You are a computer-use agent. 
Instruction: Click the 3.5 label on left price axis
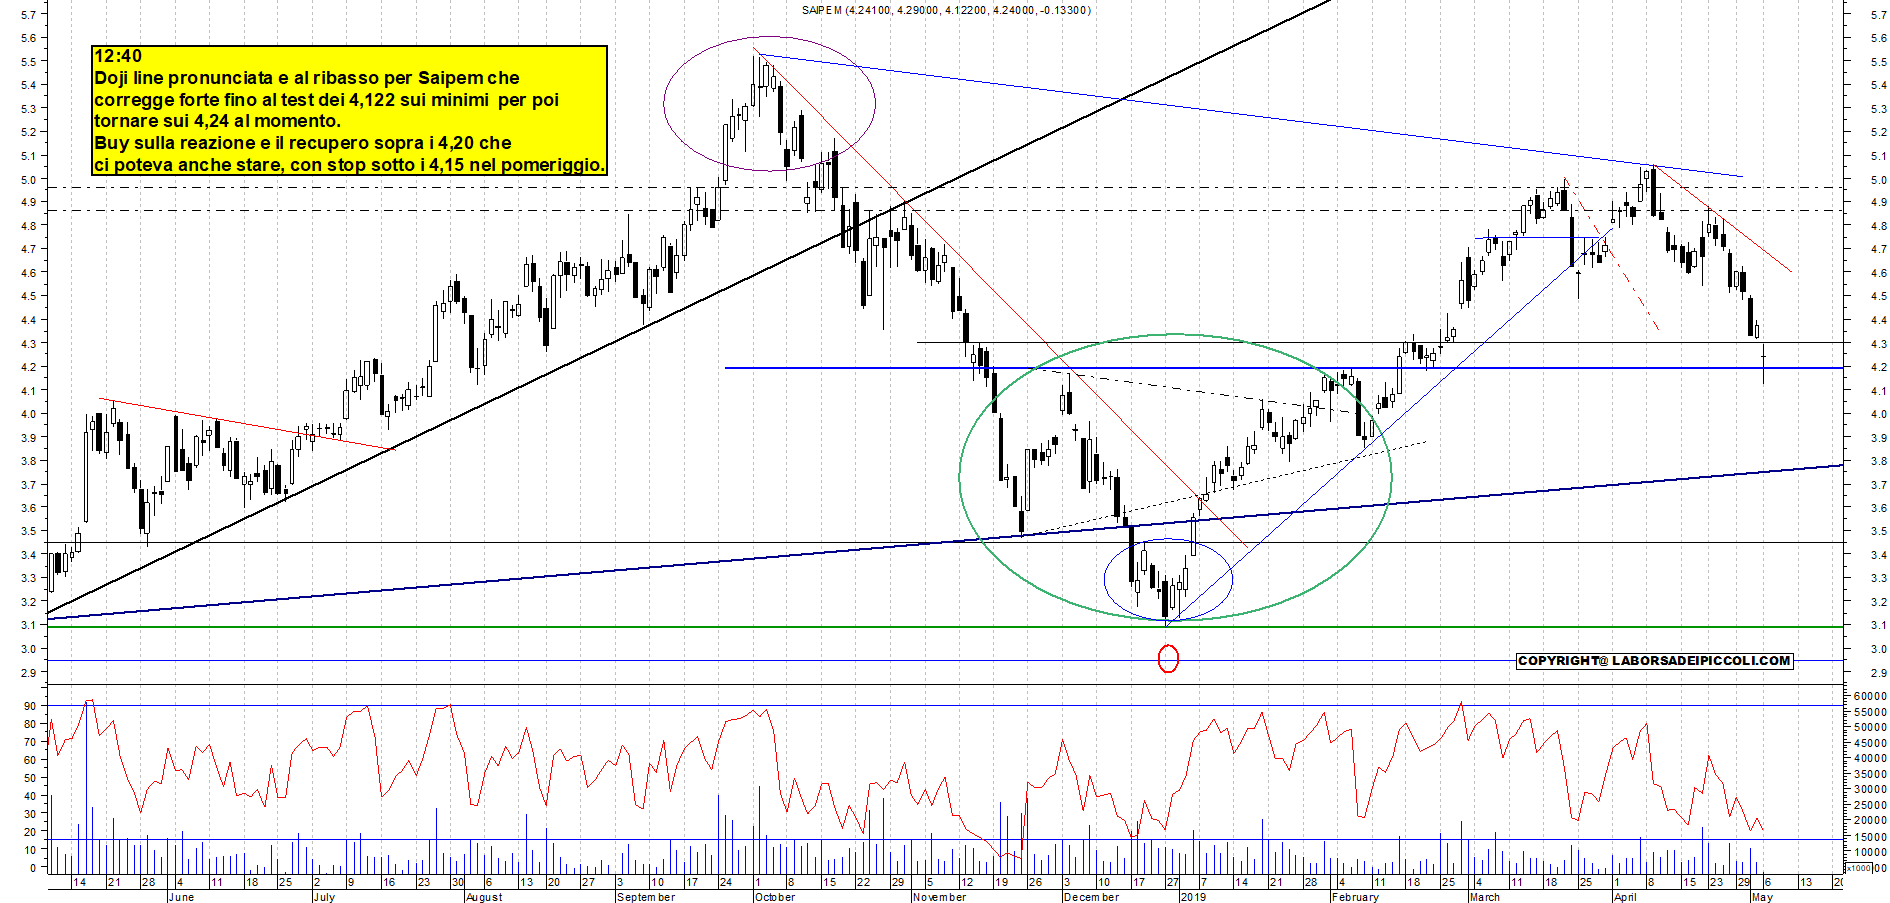tap(29, 531)
